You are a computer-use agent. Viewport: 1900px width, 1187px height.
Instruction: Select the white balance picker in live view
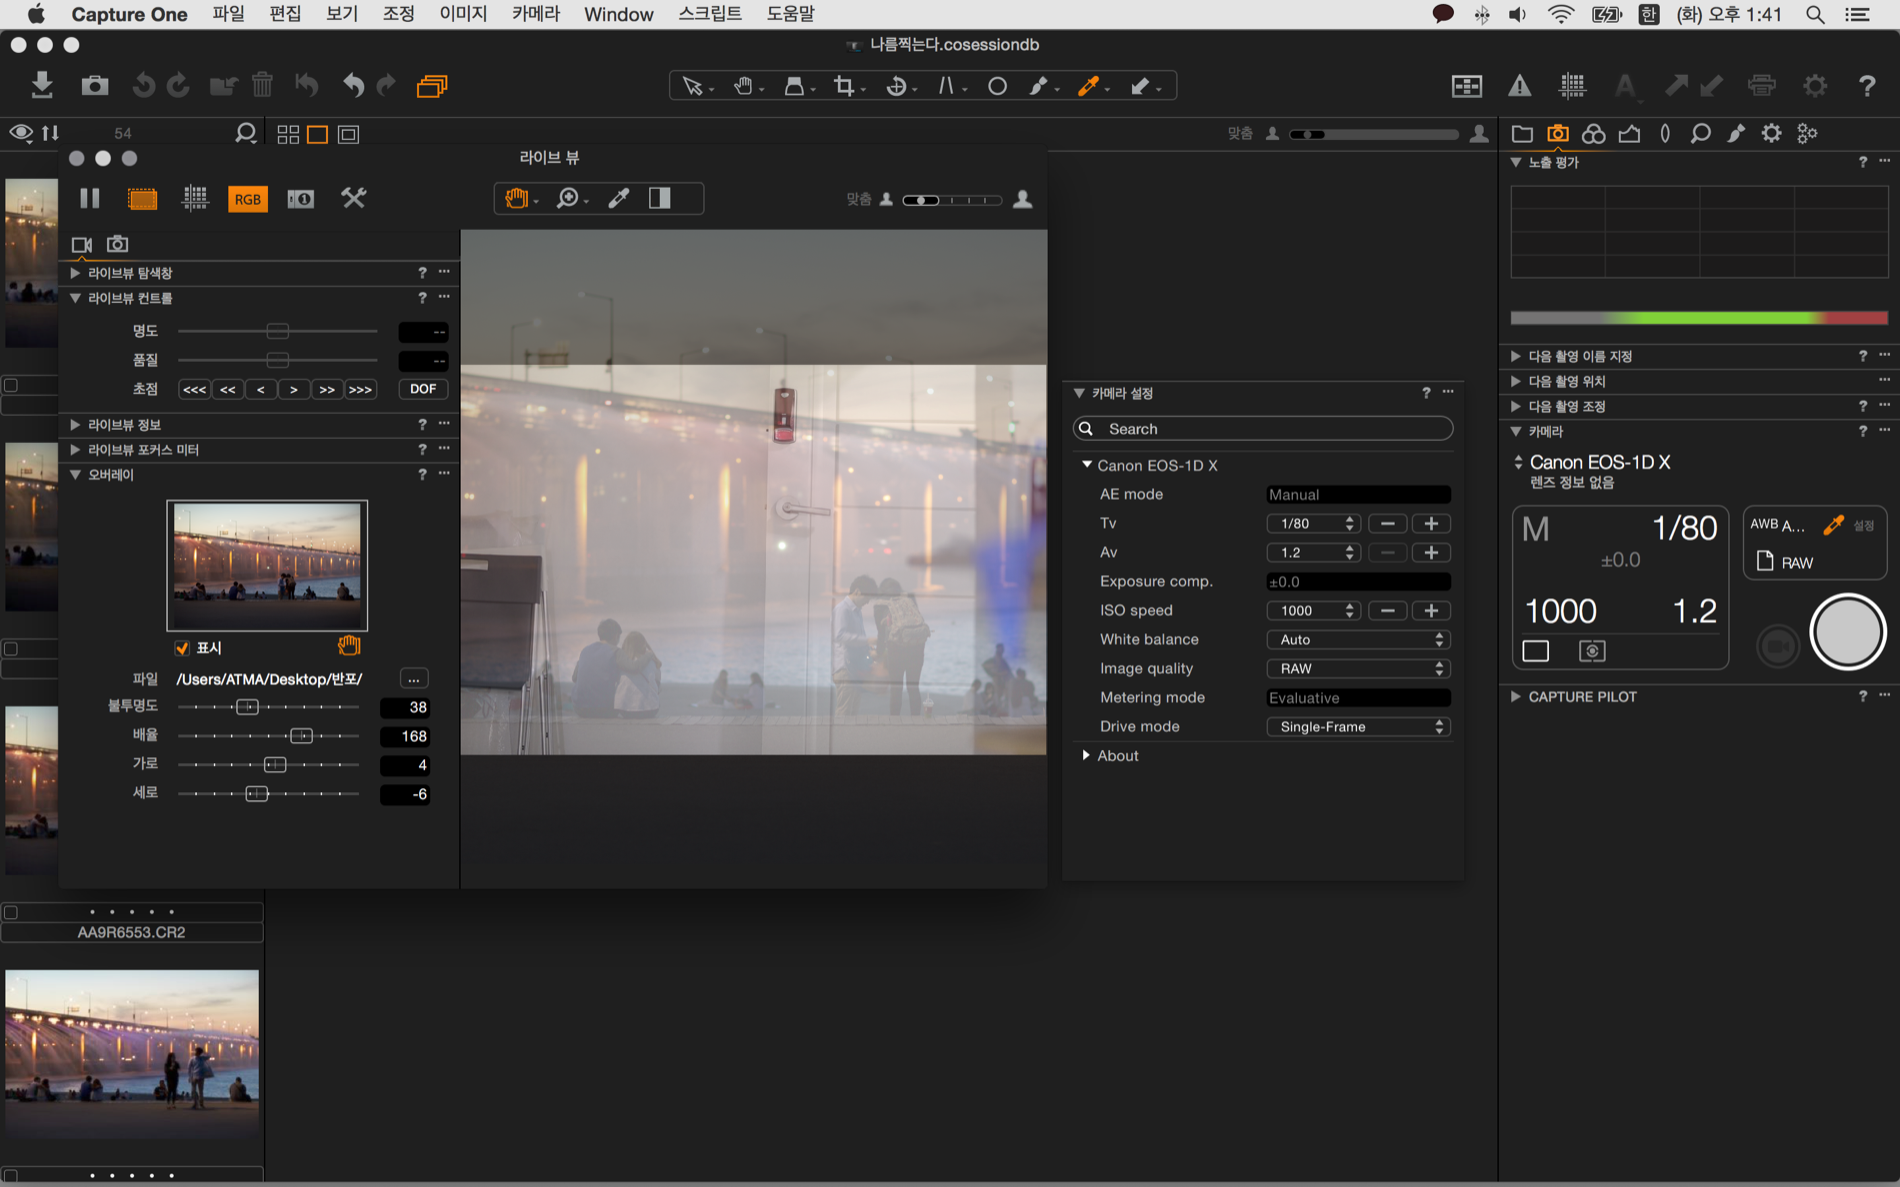[619, 198]
